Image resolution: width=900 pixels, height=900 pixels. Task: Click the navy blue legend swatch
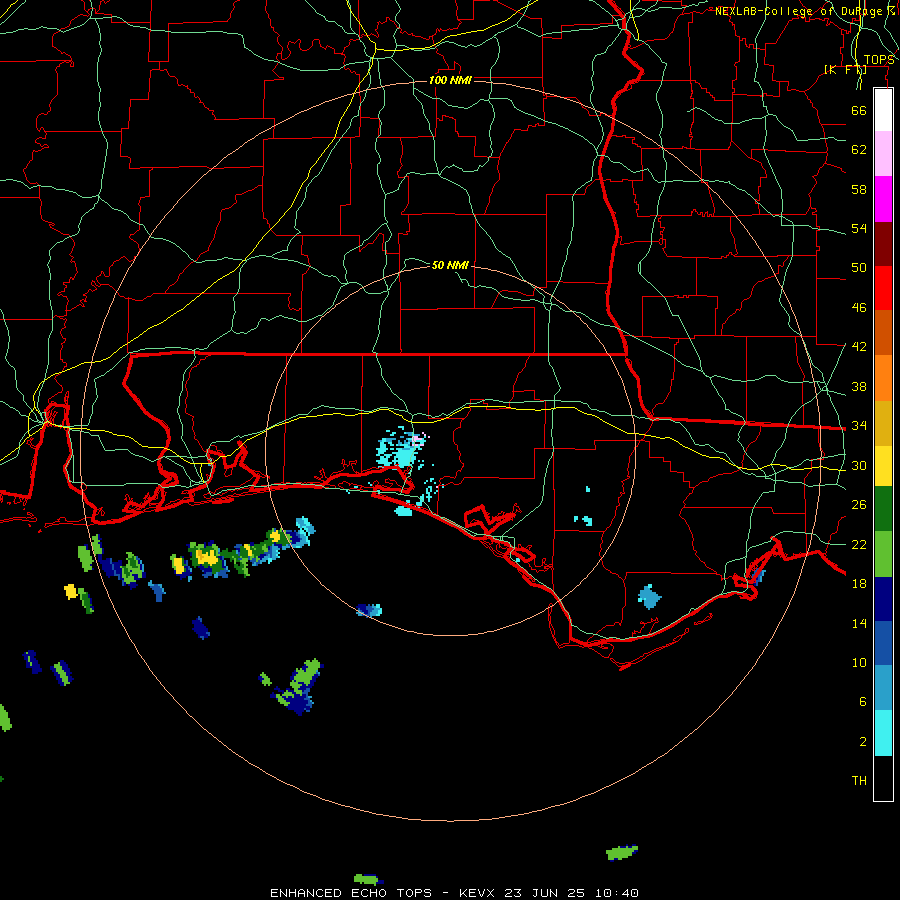(883, 599)
